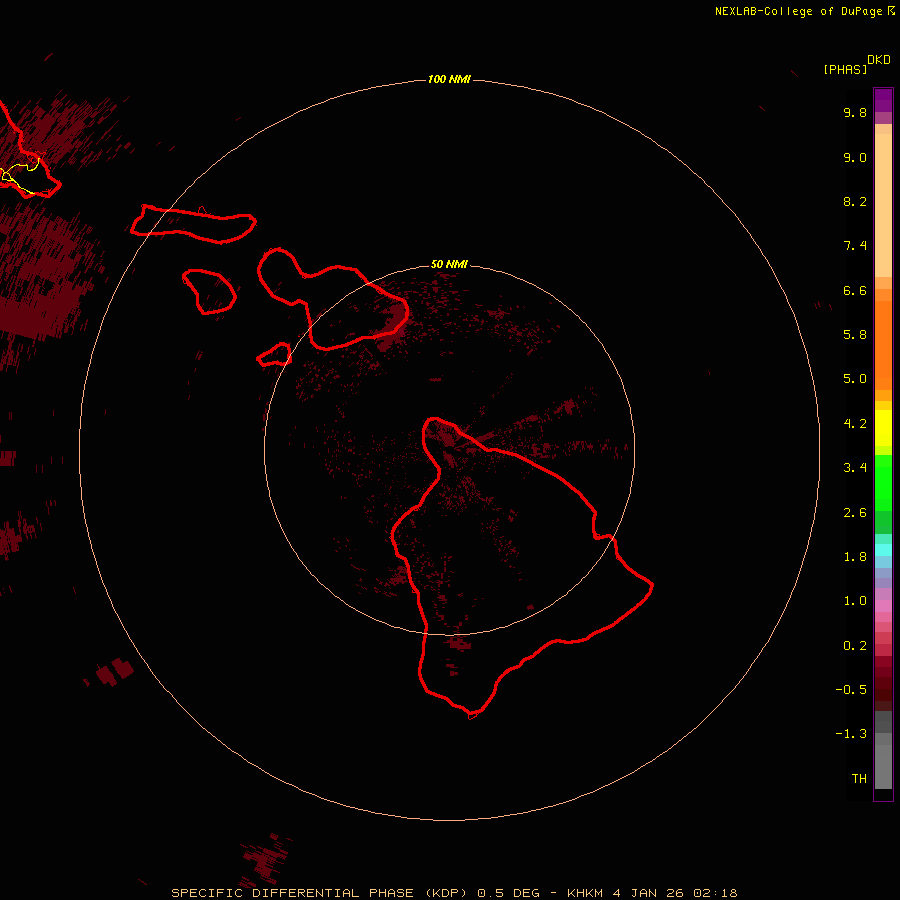The image size is (900, 900).
Task: Click the [PHAS] label above the color scale
Action: 845,69
